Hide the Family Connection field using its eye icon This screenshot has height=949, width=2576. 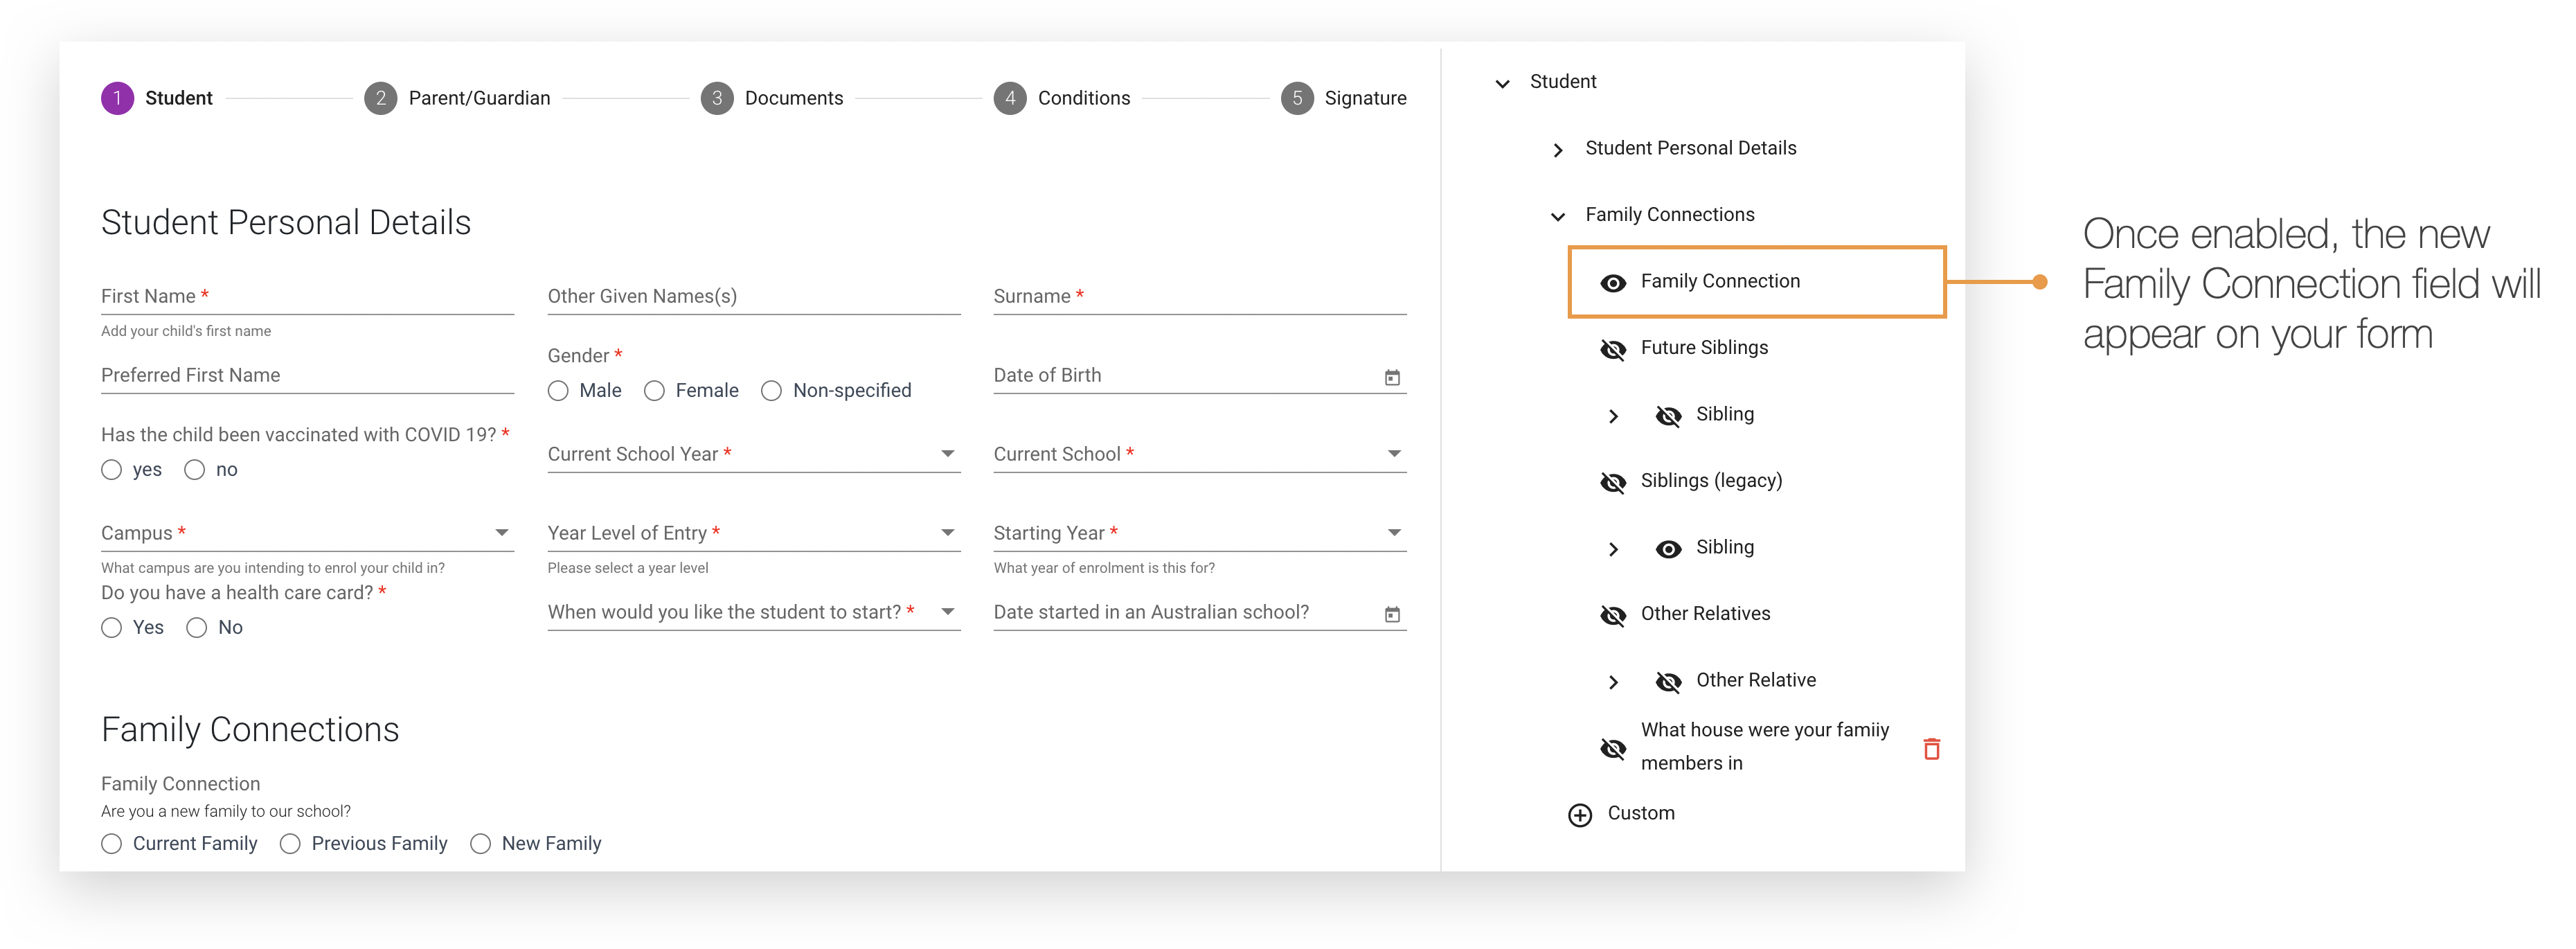point(1614,283)
